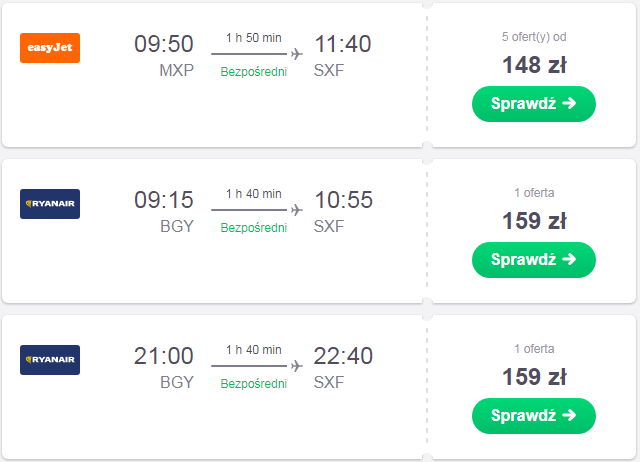Click the Bezpośredni label on the easyJet flight
The width and height of the screenshot is (640, 462).
(x=254, y=72)
